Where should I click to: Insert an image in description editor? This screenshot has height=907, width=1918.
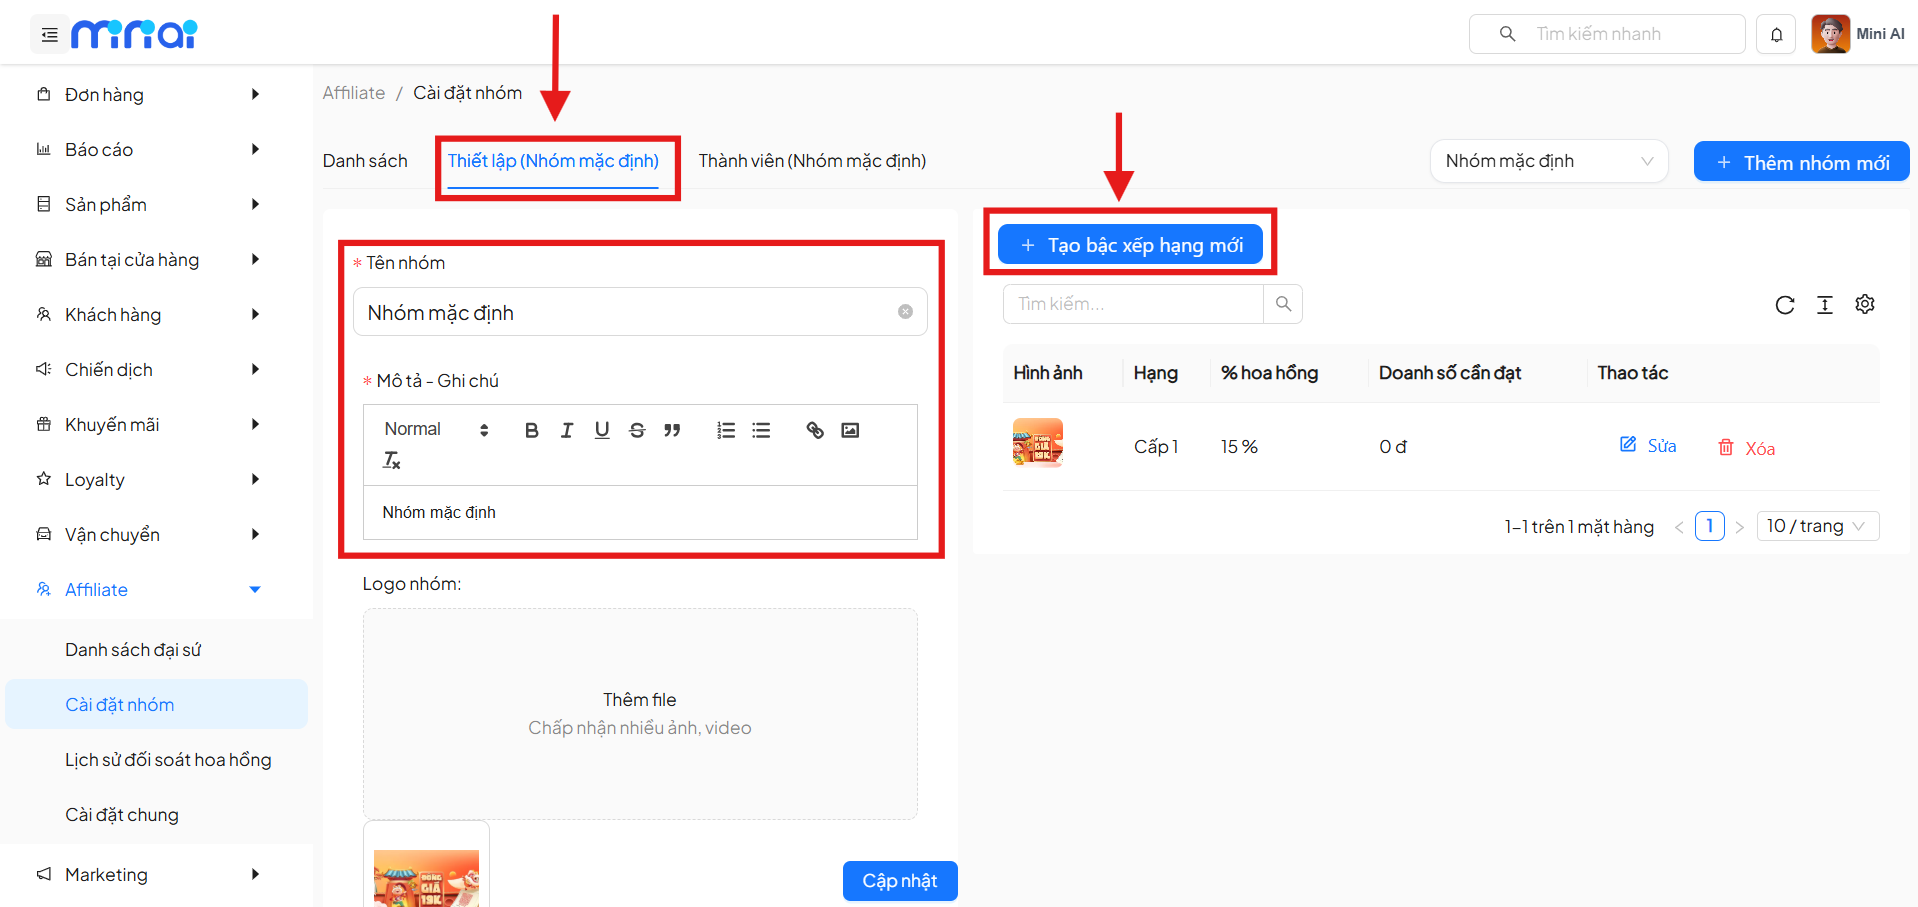[x=850, y=430]
